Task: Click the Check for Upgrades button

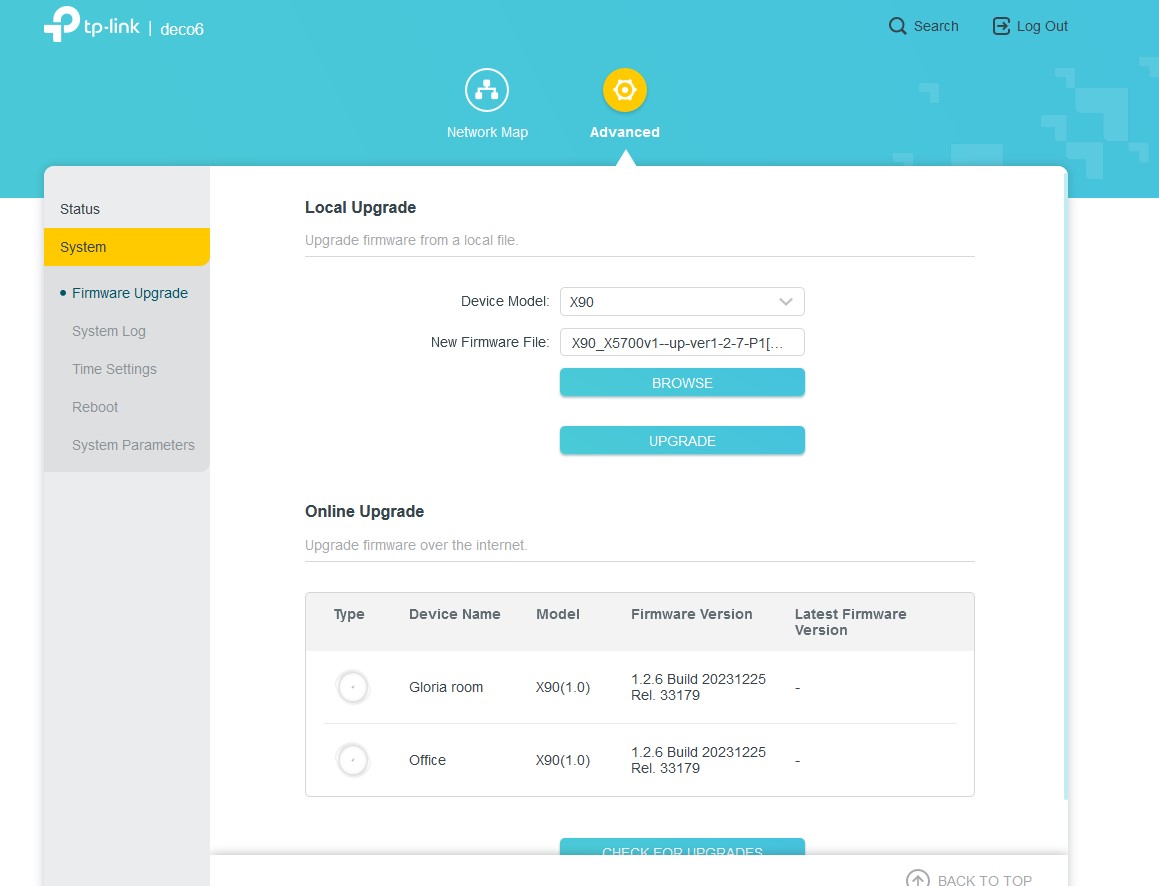Action: tap(682, 848)
